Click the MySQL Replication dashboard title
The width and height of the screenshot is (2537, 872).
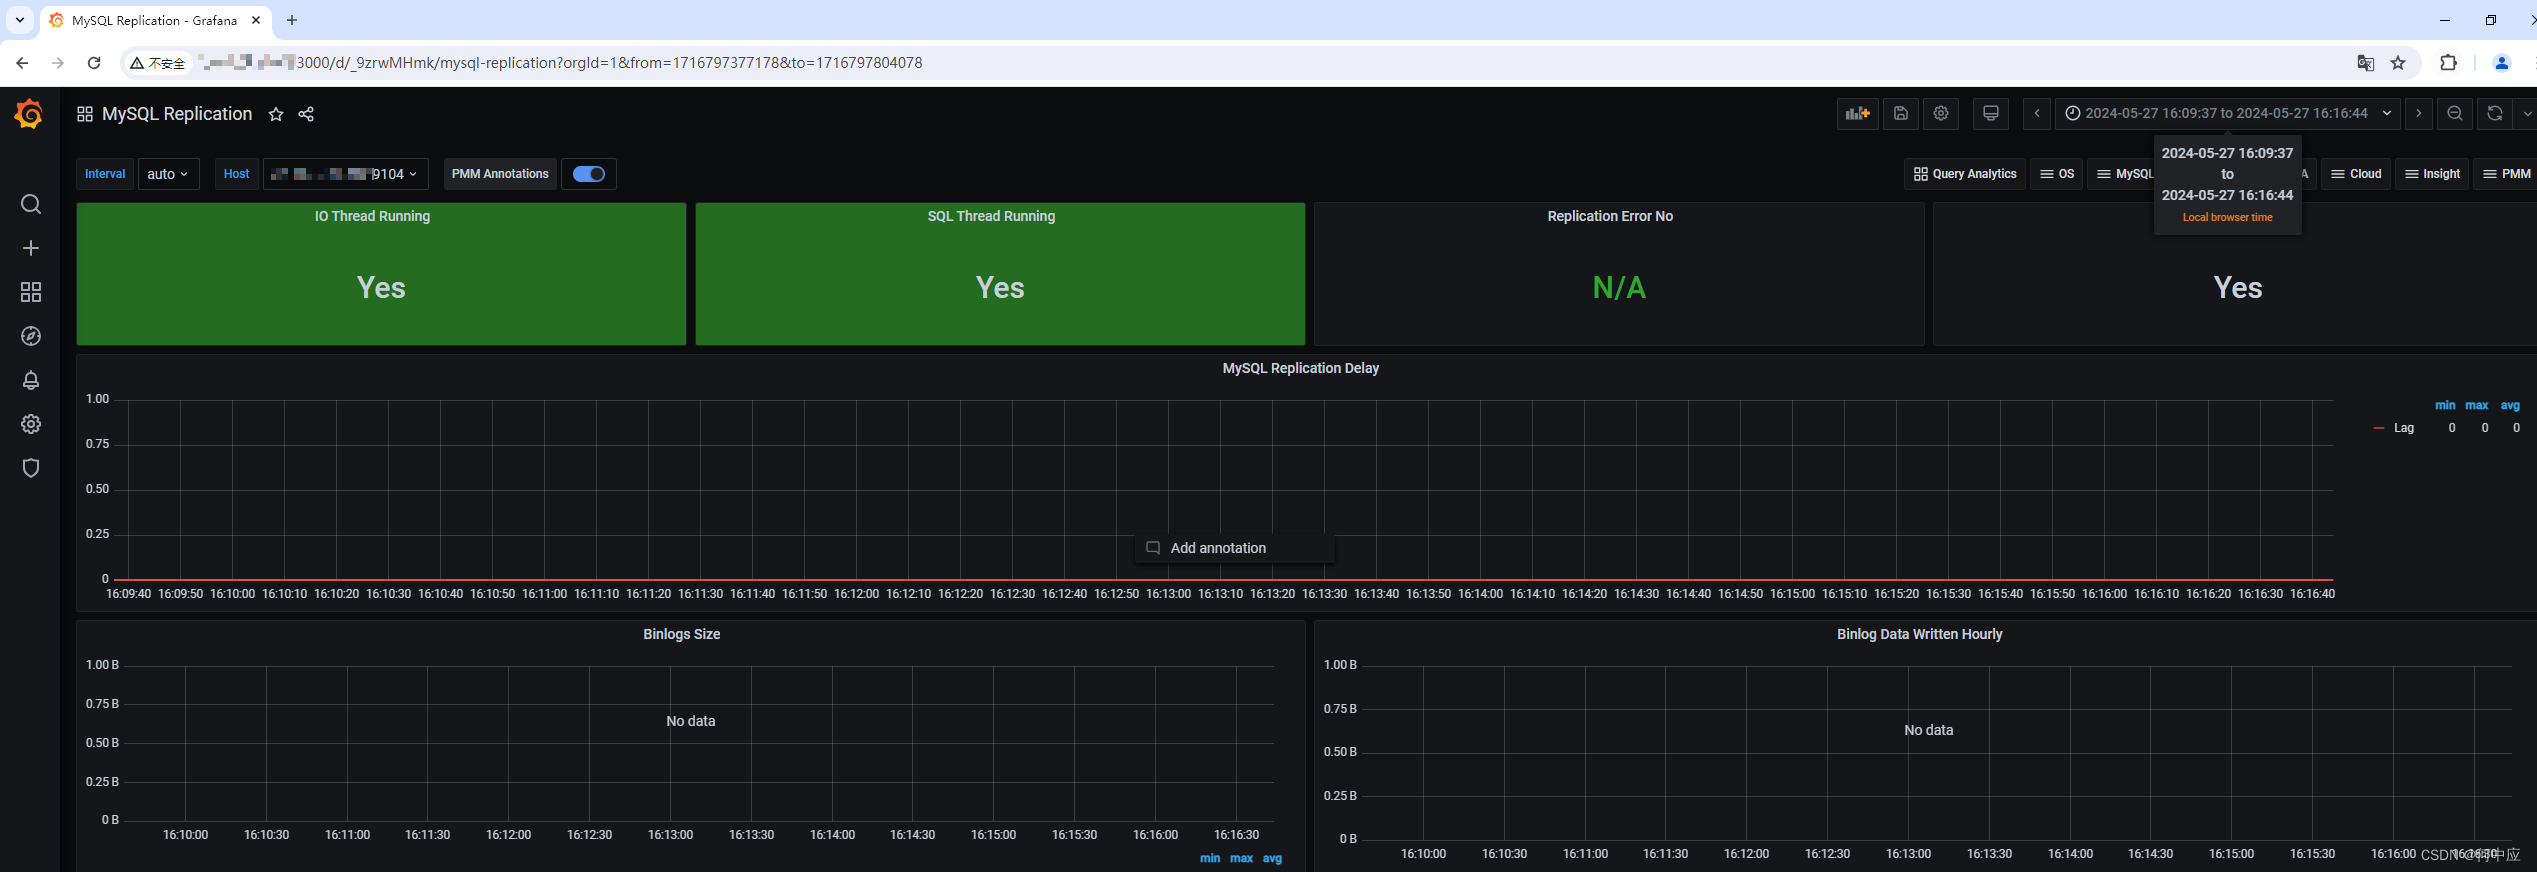tap(177, 114)
